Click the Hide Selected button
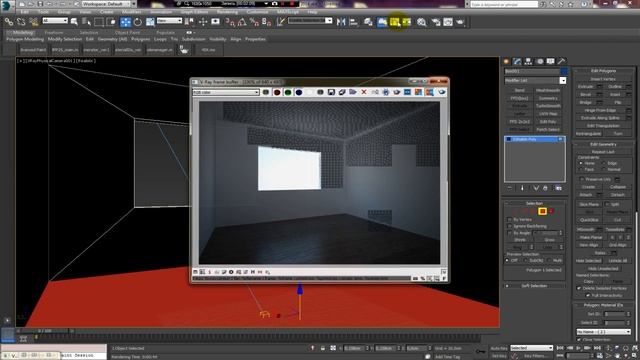 [x=589, y=261]
